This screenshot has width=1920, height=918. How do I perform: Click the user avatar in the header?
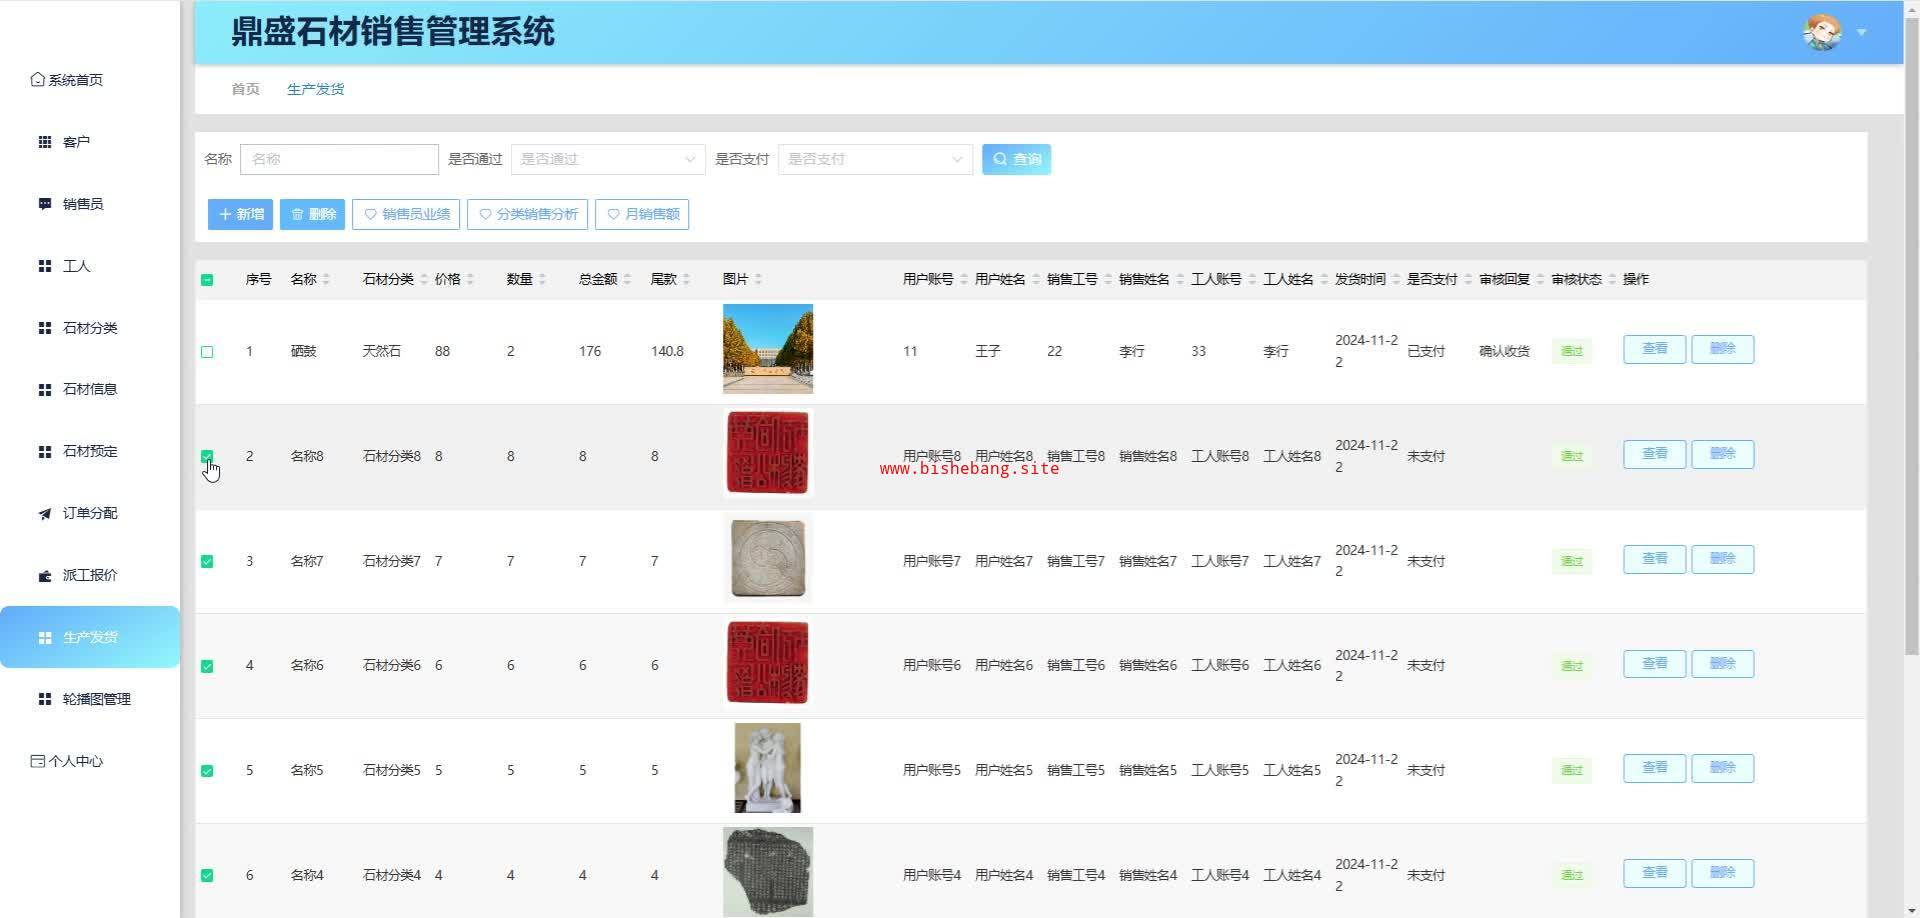[1821, 32]
